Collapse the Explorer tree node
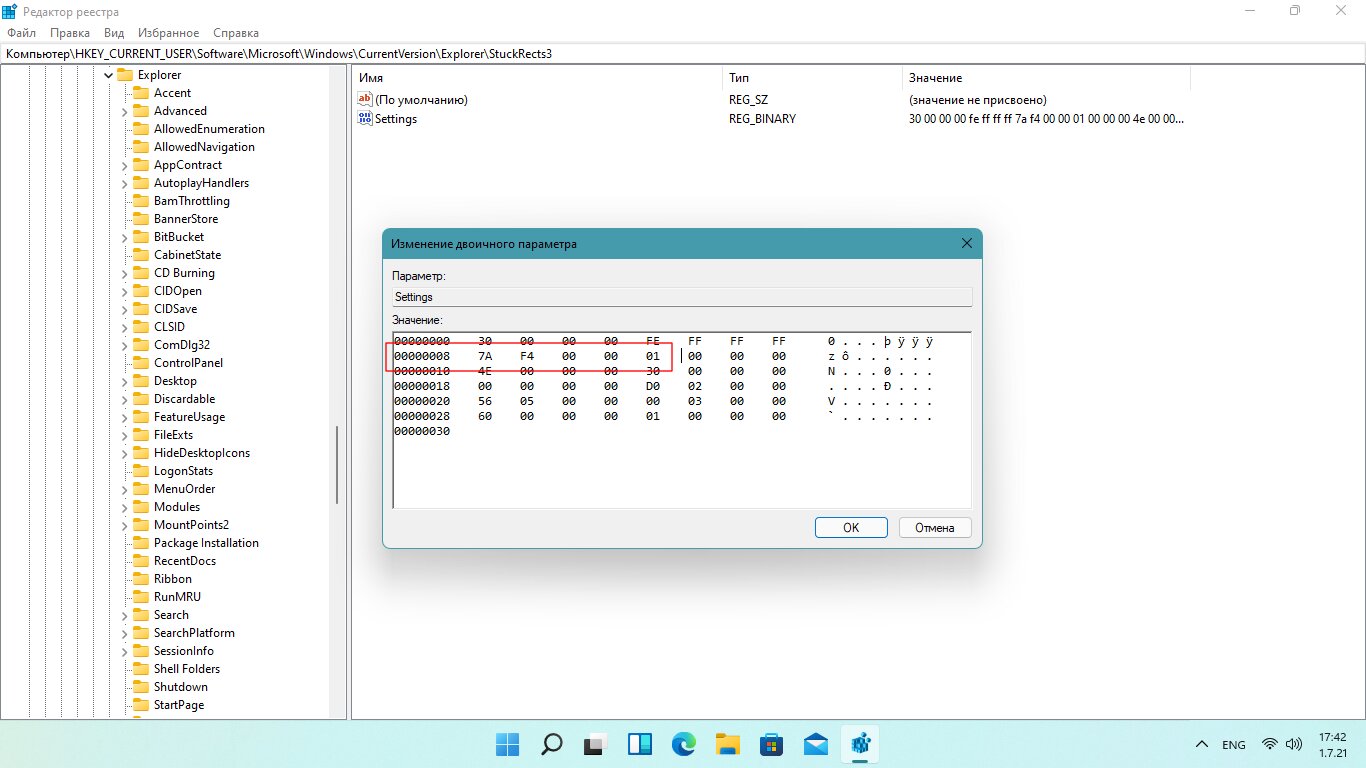 pyautogui.click(x=108, y=75)
